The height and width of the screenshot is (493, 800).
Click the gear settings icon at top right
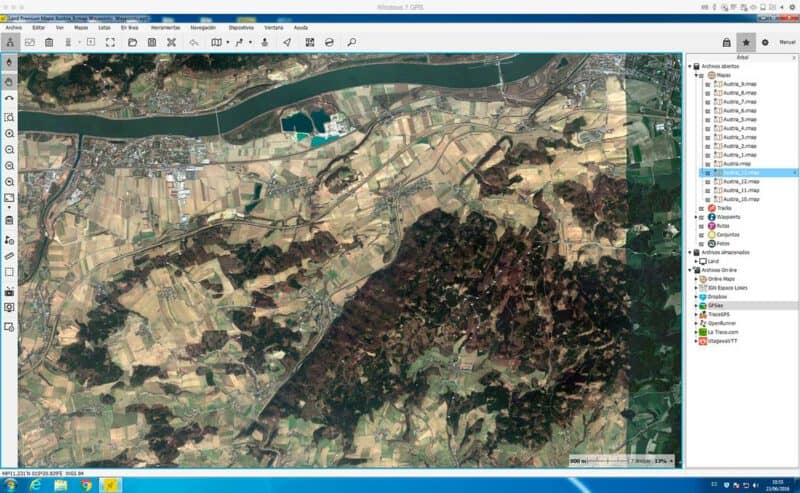click(765, 42)
